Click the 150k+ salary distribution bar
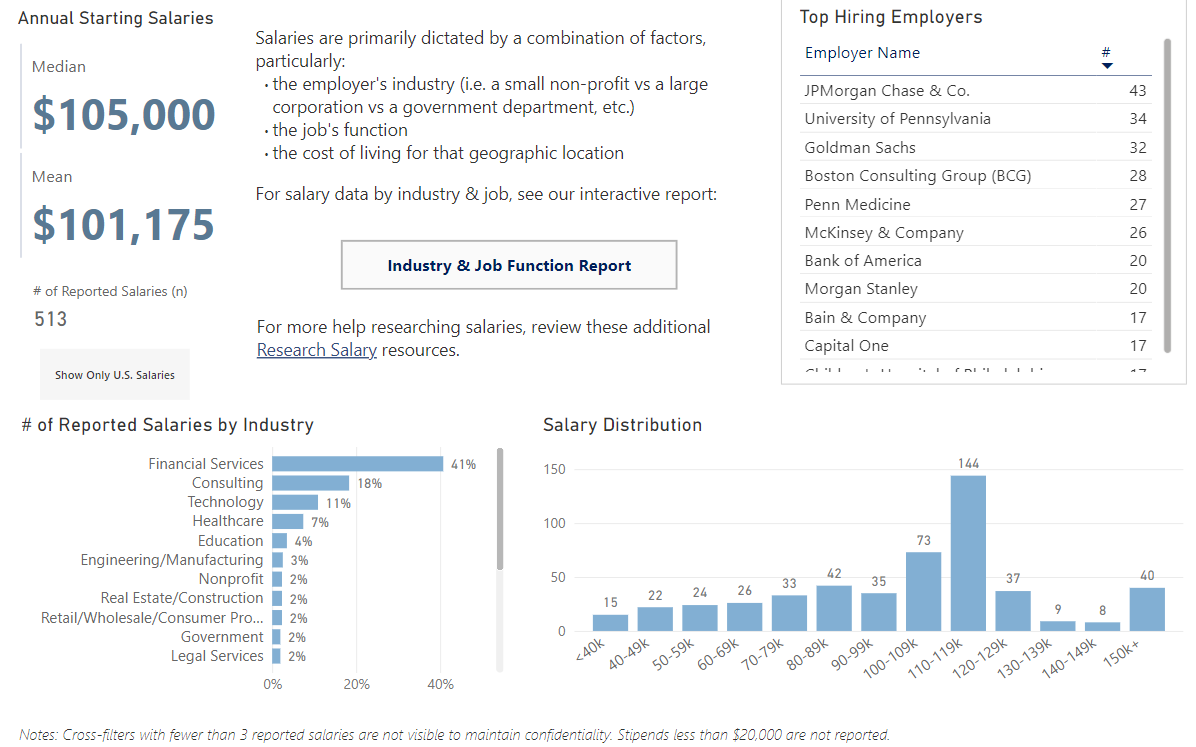 click(1147, 609)
